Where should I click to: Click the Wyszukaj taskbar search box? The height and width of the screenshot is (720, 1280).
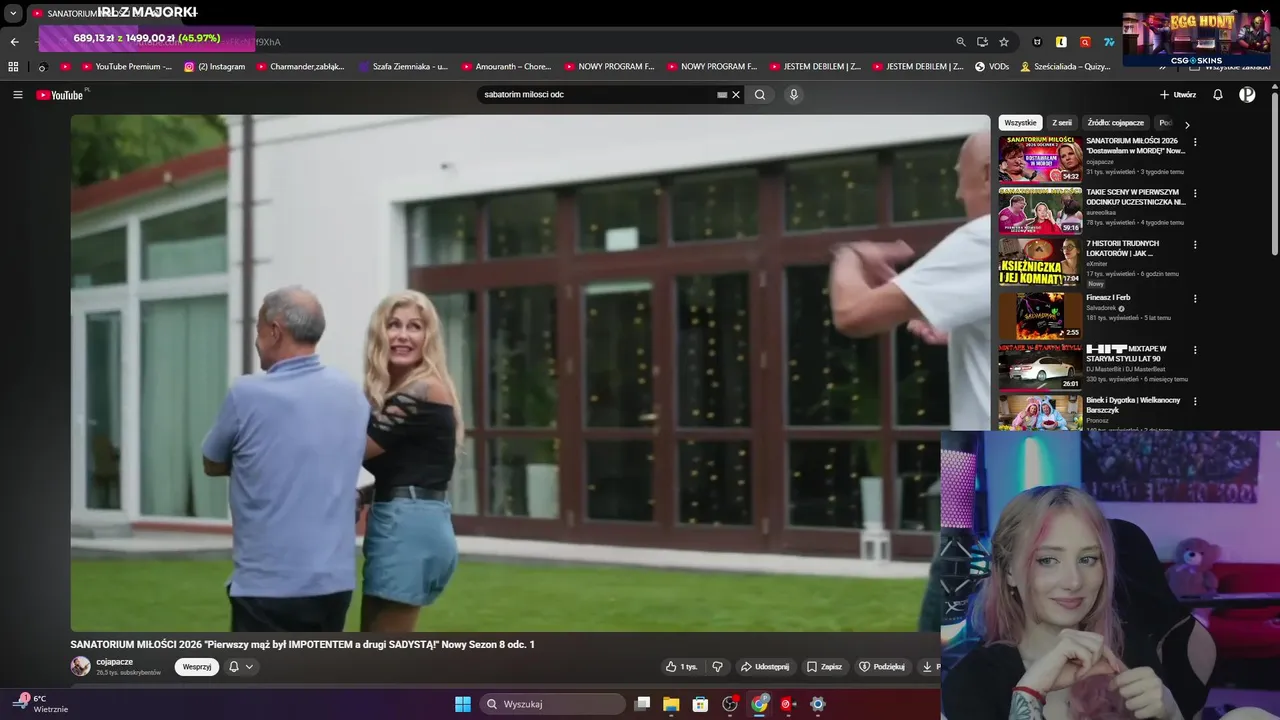552,704
